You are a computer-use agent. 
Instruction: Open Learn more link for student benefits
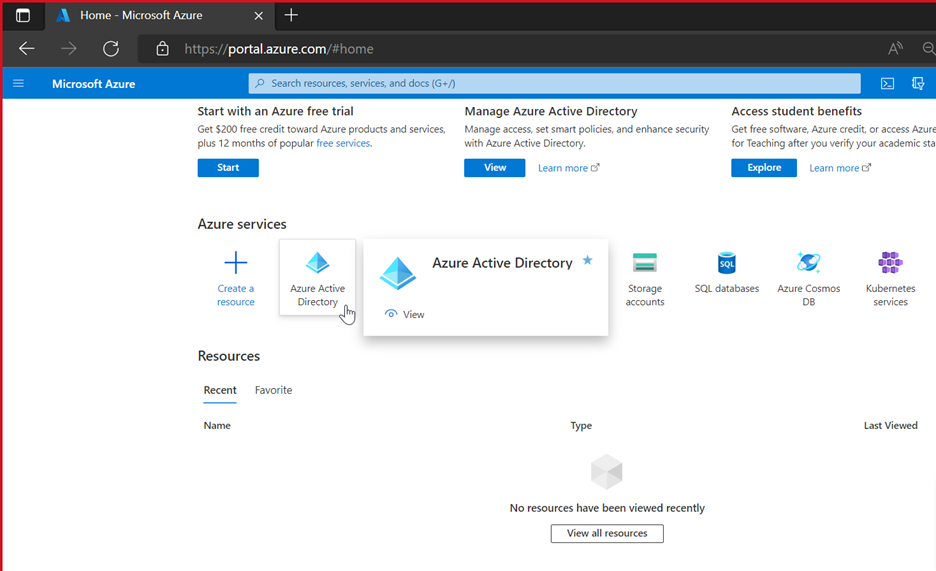(840, 168)
